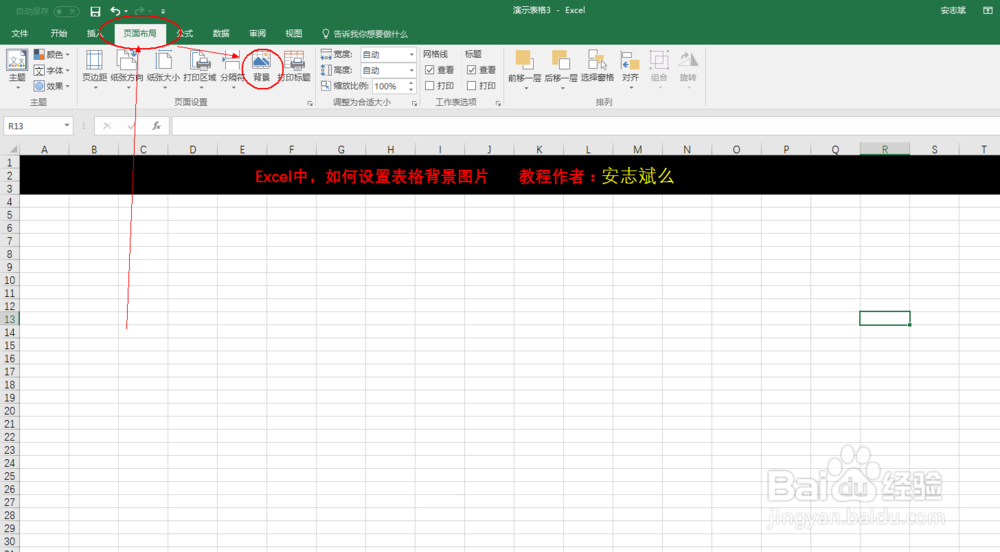Open the 纸张大小 (Paper Size) tool
The image size is (1000, 552).
(x=163, y=68)
